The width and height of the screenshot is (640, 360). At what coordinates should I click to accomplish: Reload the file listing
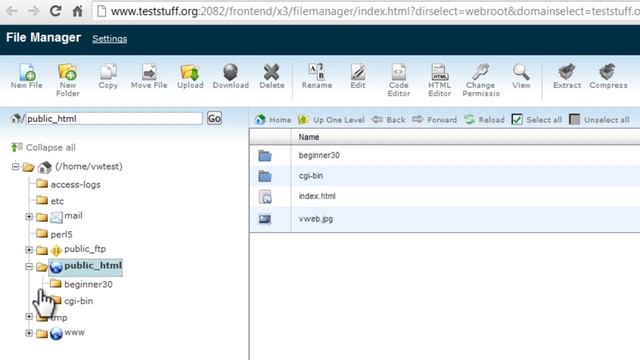[484, 120]
